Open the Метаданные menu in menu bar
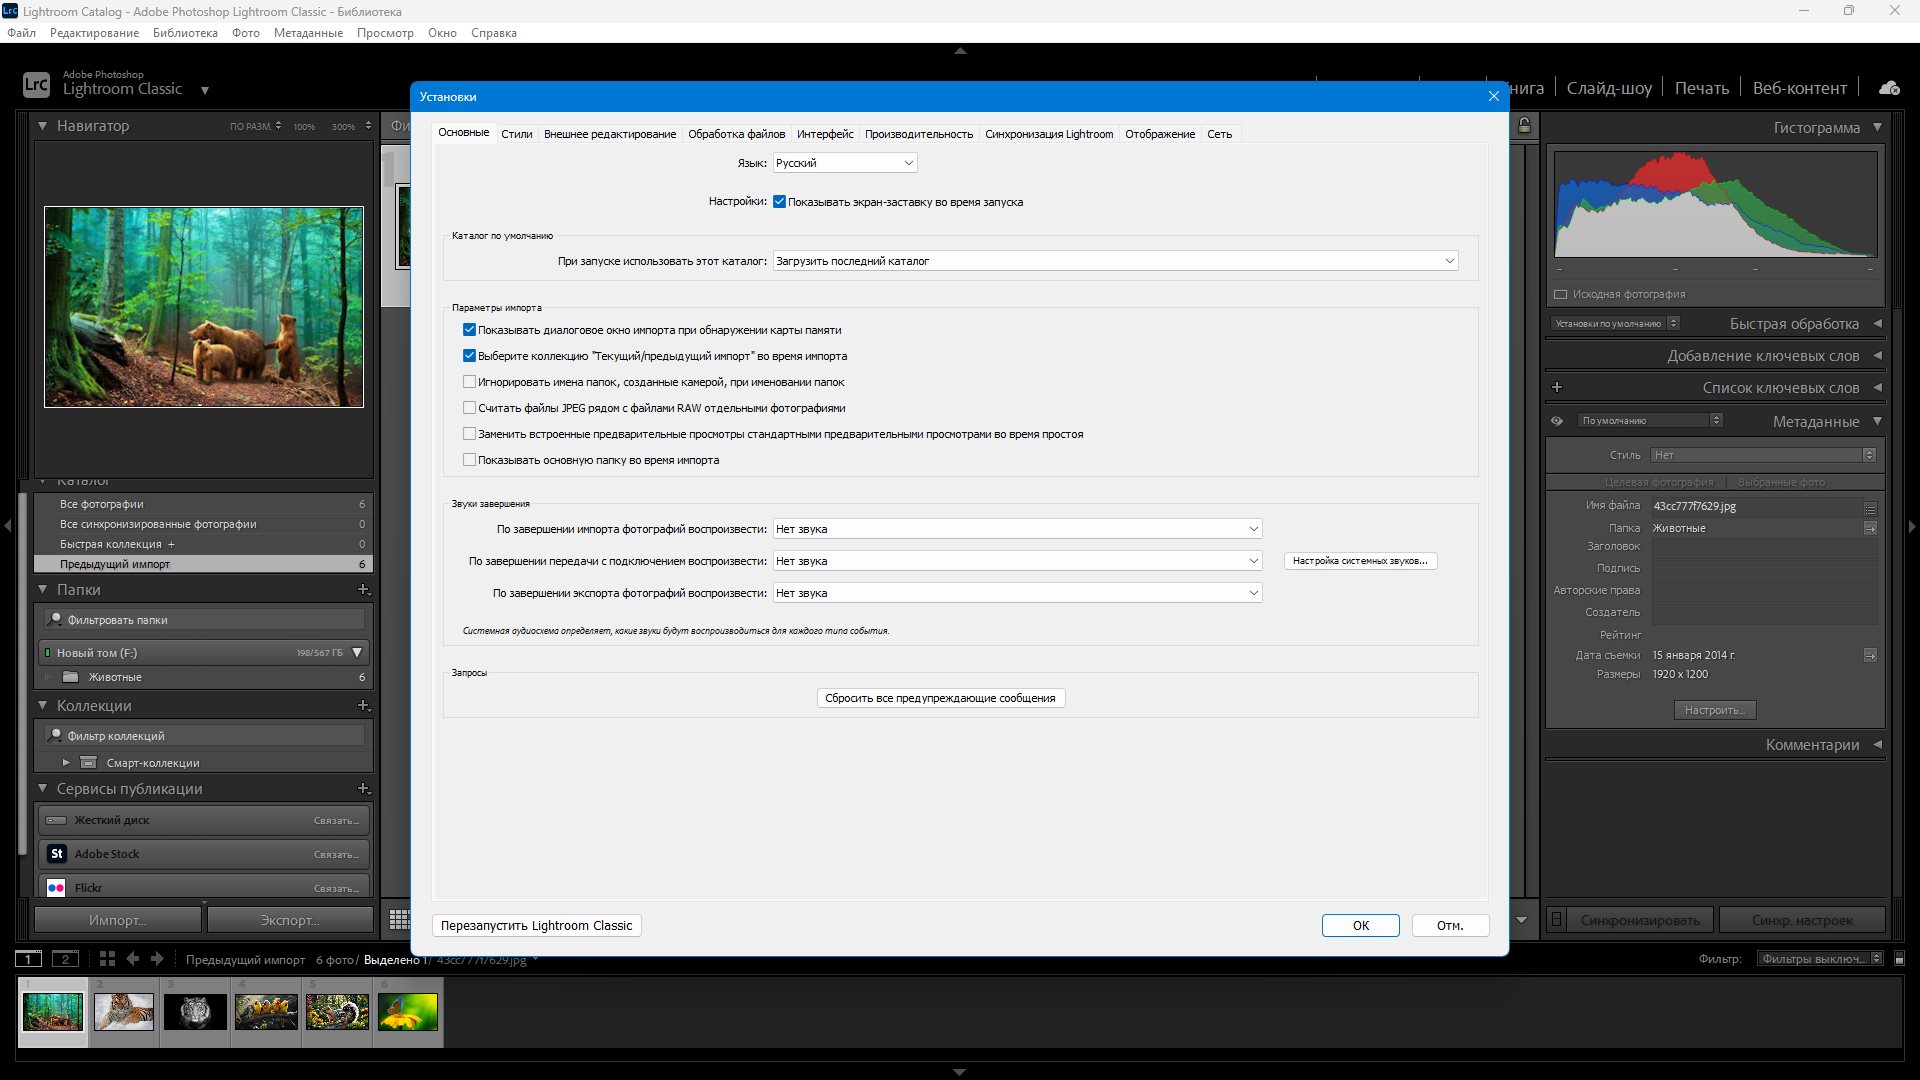This screenshot has width=1920, height=1080. (308, 33)
